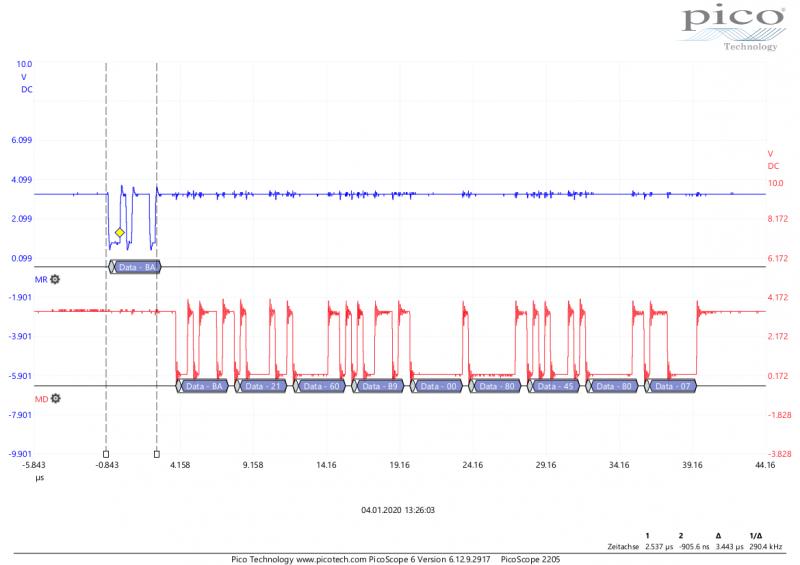
Task: Open the MD channel gear settings
Action: click(56, 398)
